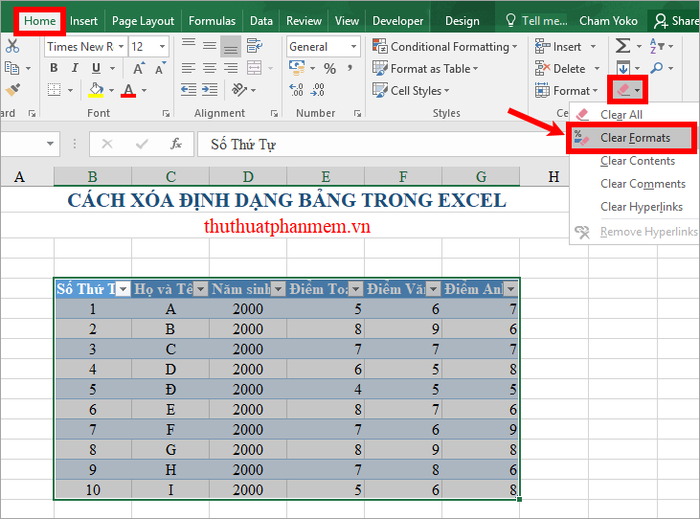
Task: Select the Format Painter brush
Action: 12,89
